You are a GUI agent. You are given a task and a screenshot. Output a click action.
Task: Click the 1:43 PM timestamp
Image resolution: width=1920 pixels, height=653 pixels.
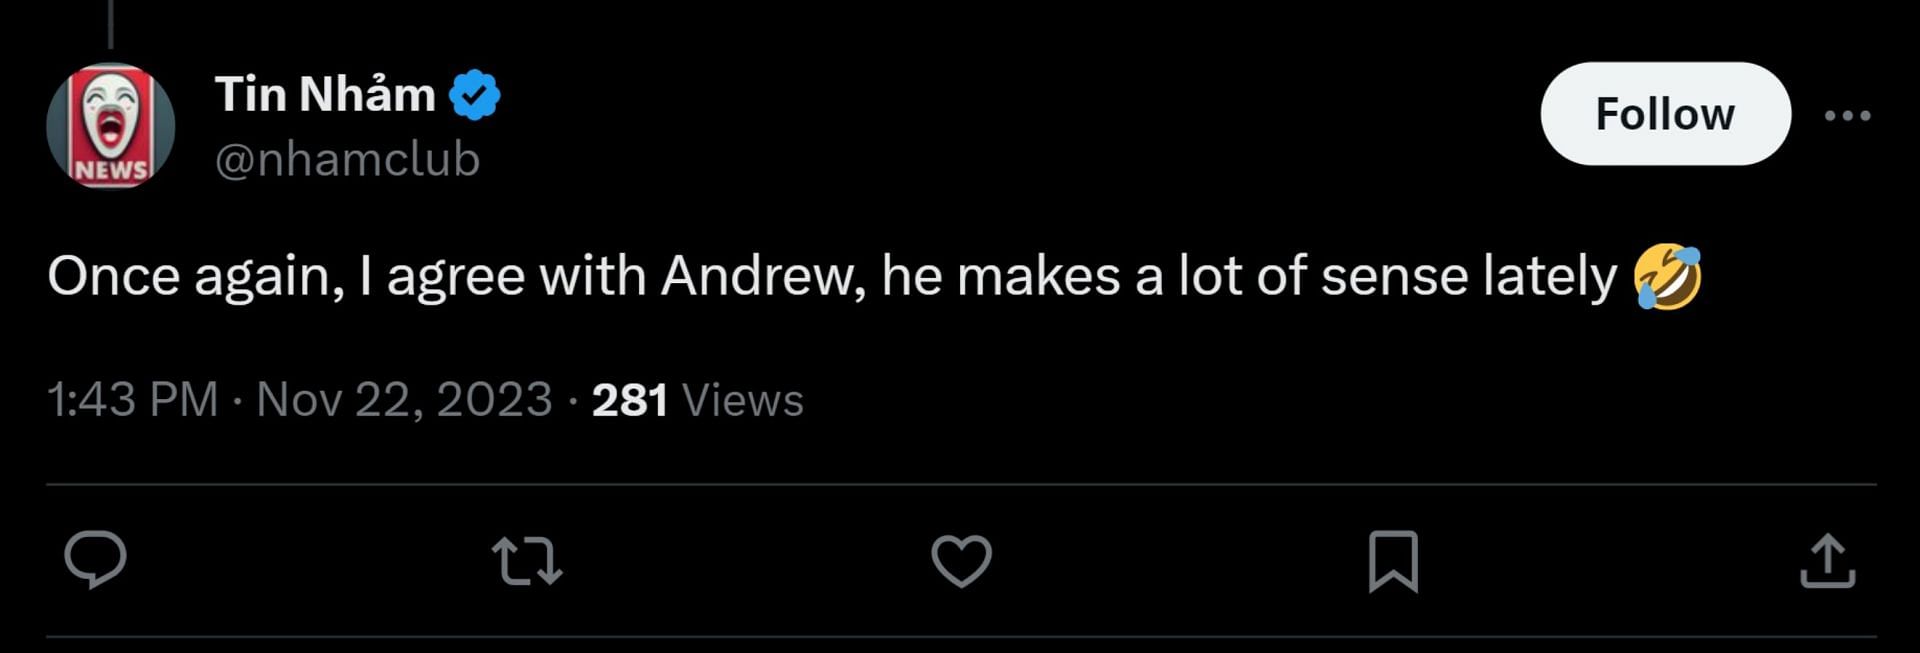click(133, 400)
